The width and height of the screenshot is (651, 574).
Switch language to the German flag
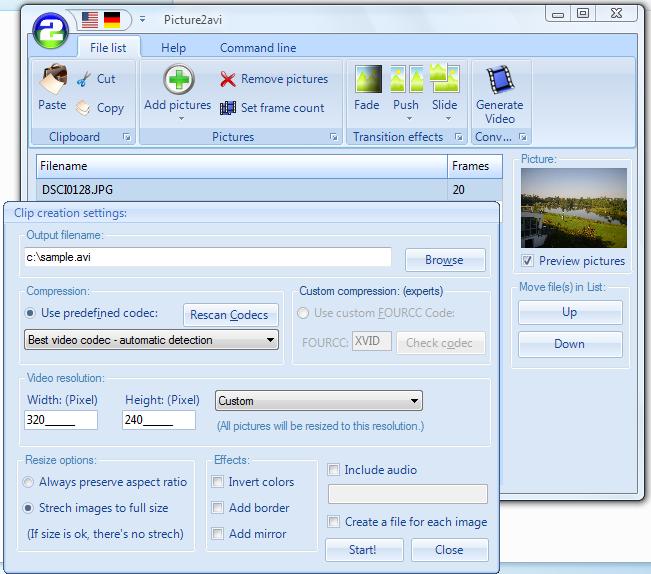coord(111,20)
